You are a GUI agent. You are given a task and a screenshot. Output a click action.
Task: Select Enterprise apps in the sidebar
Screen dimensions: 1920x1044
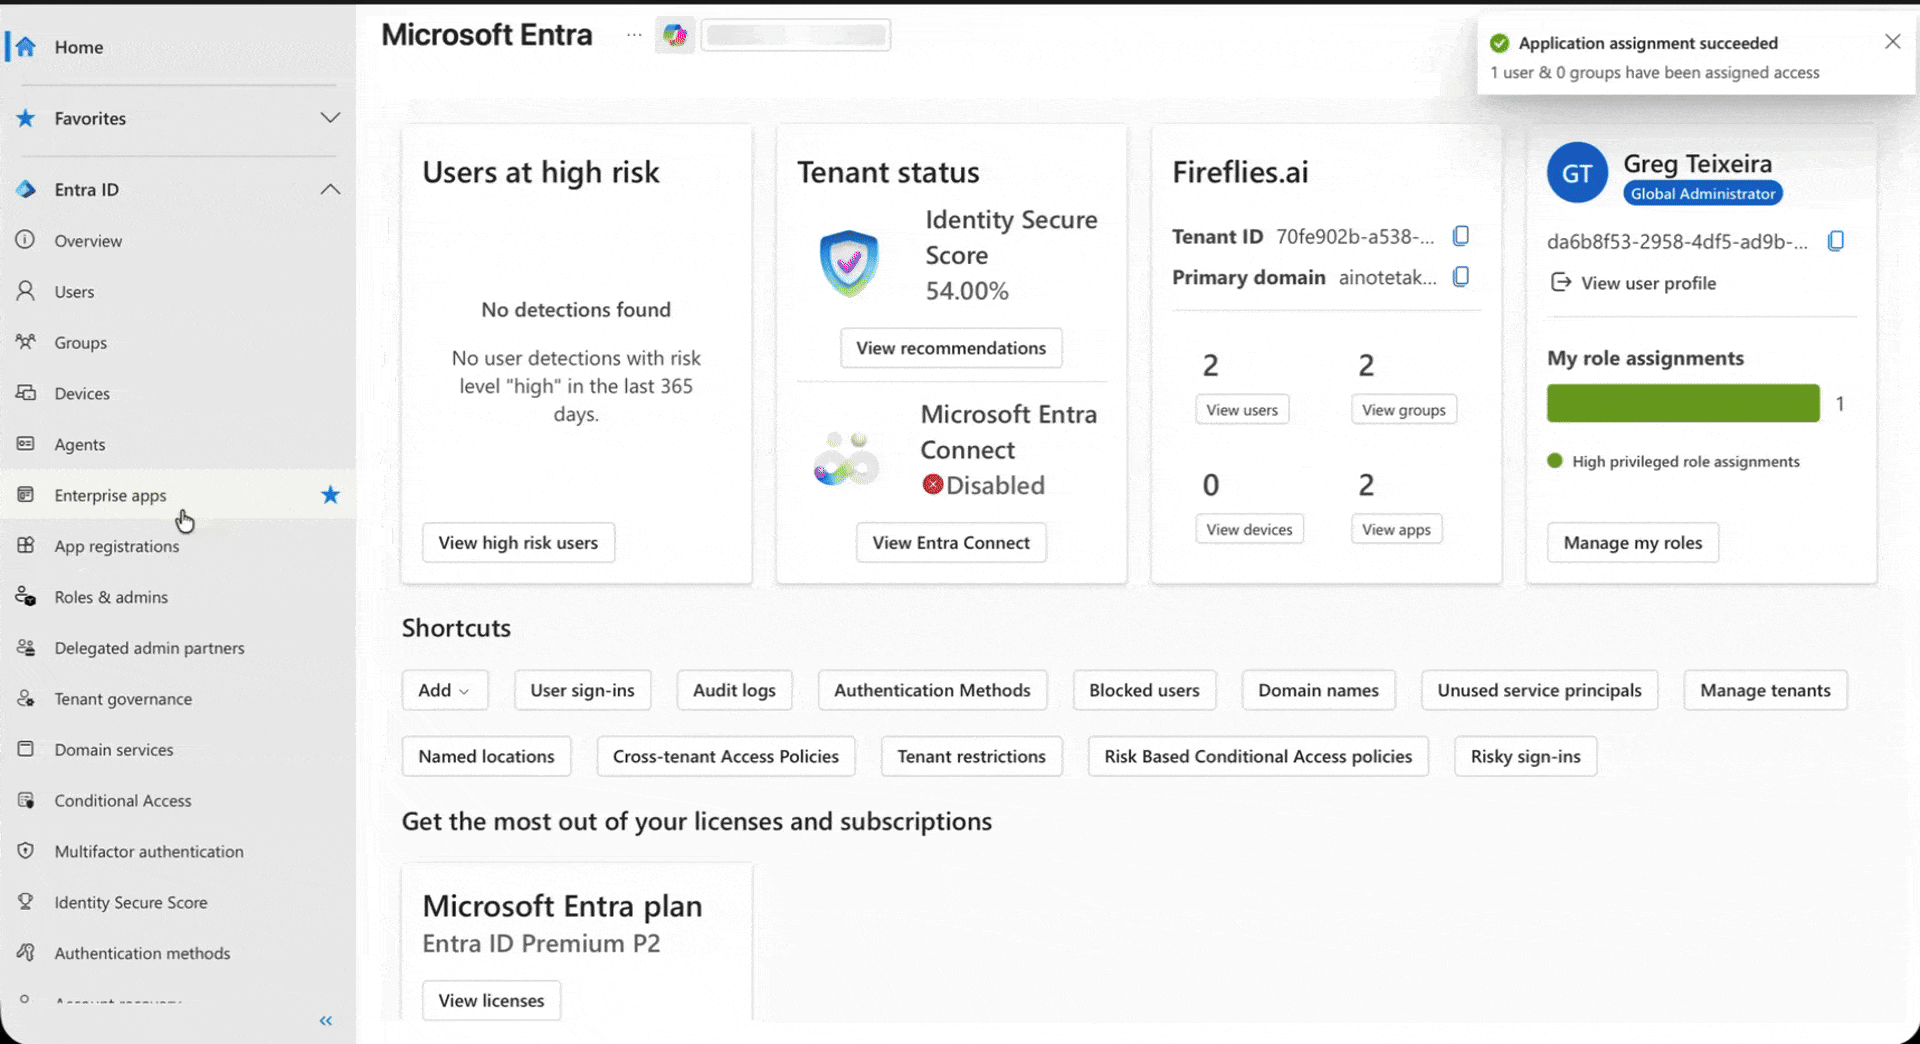178,495
